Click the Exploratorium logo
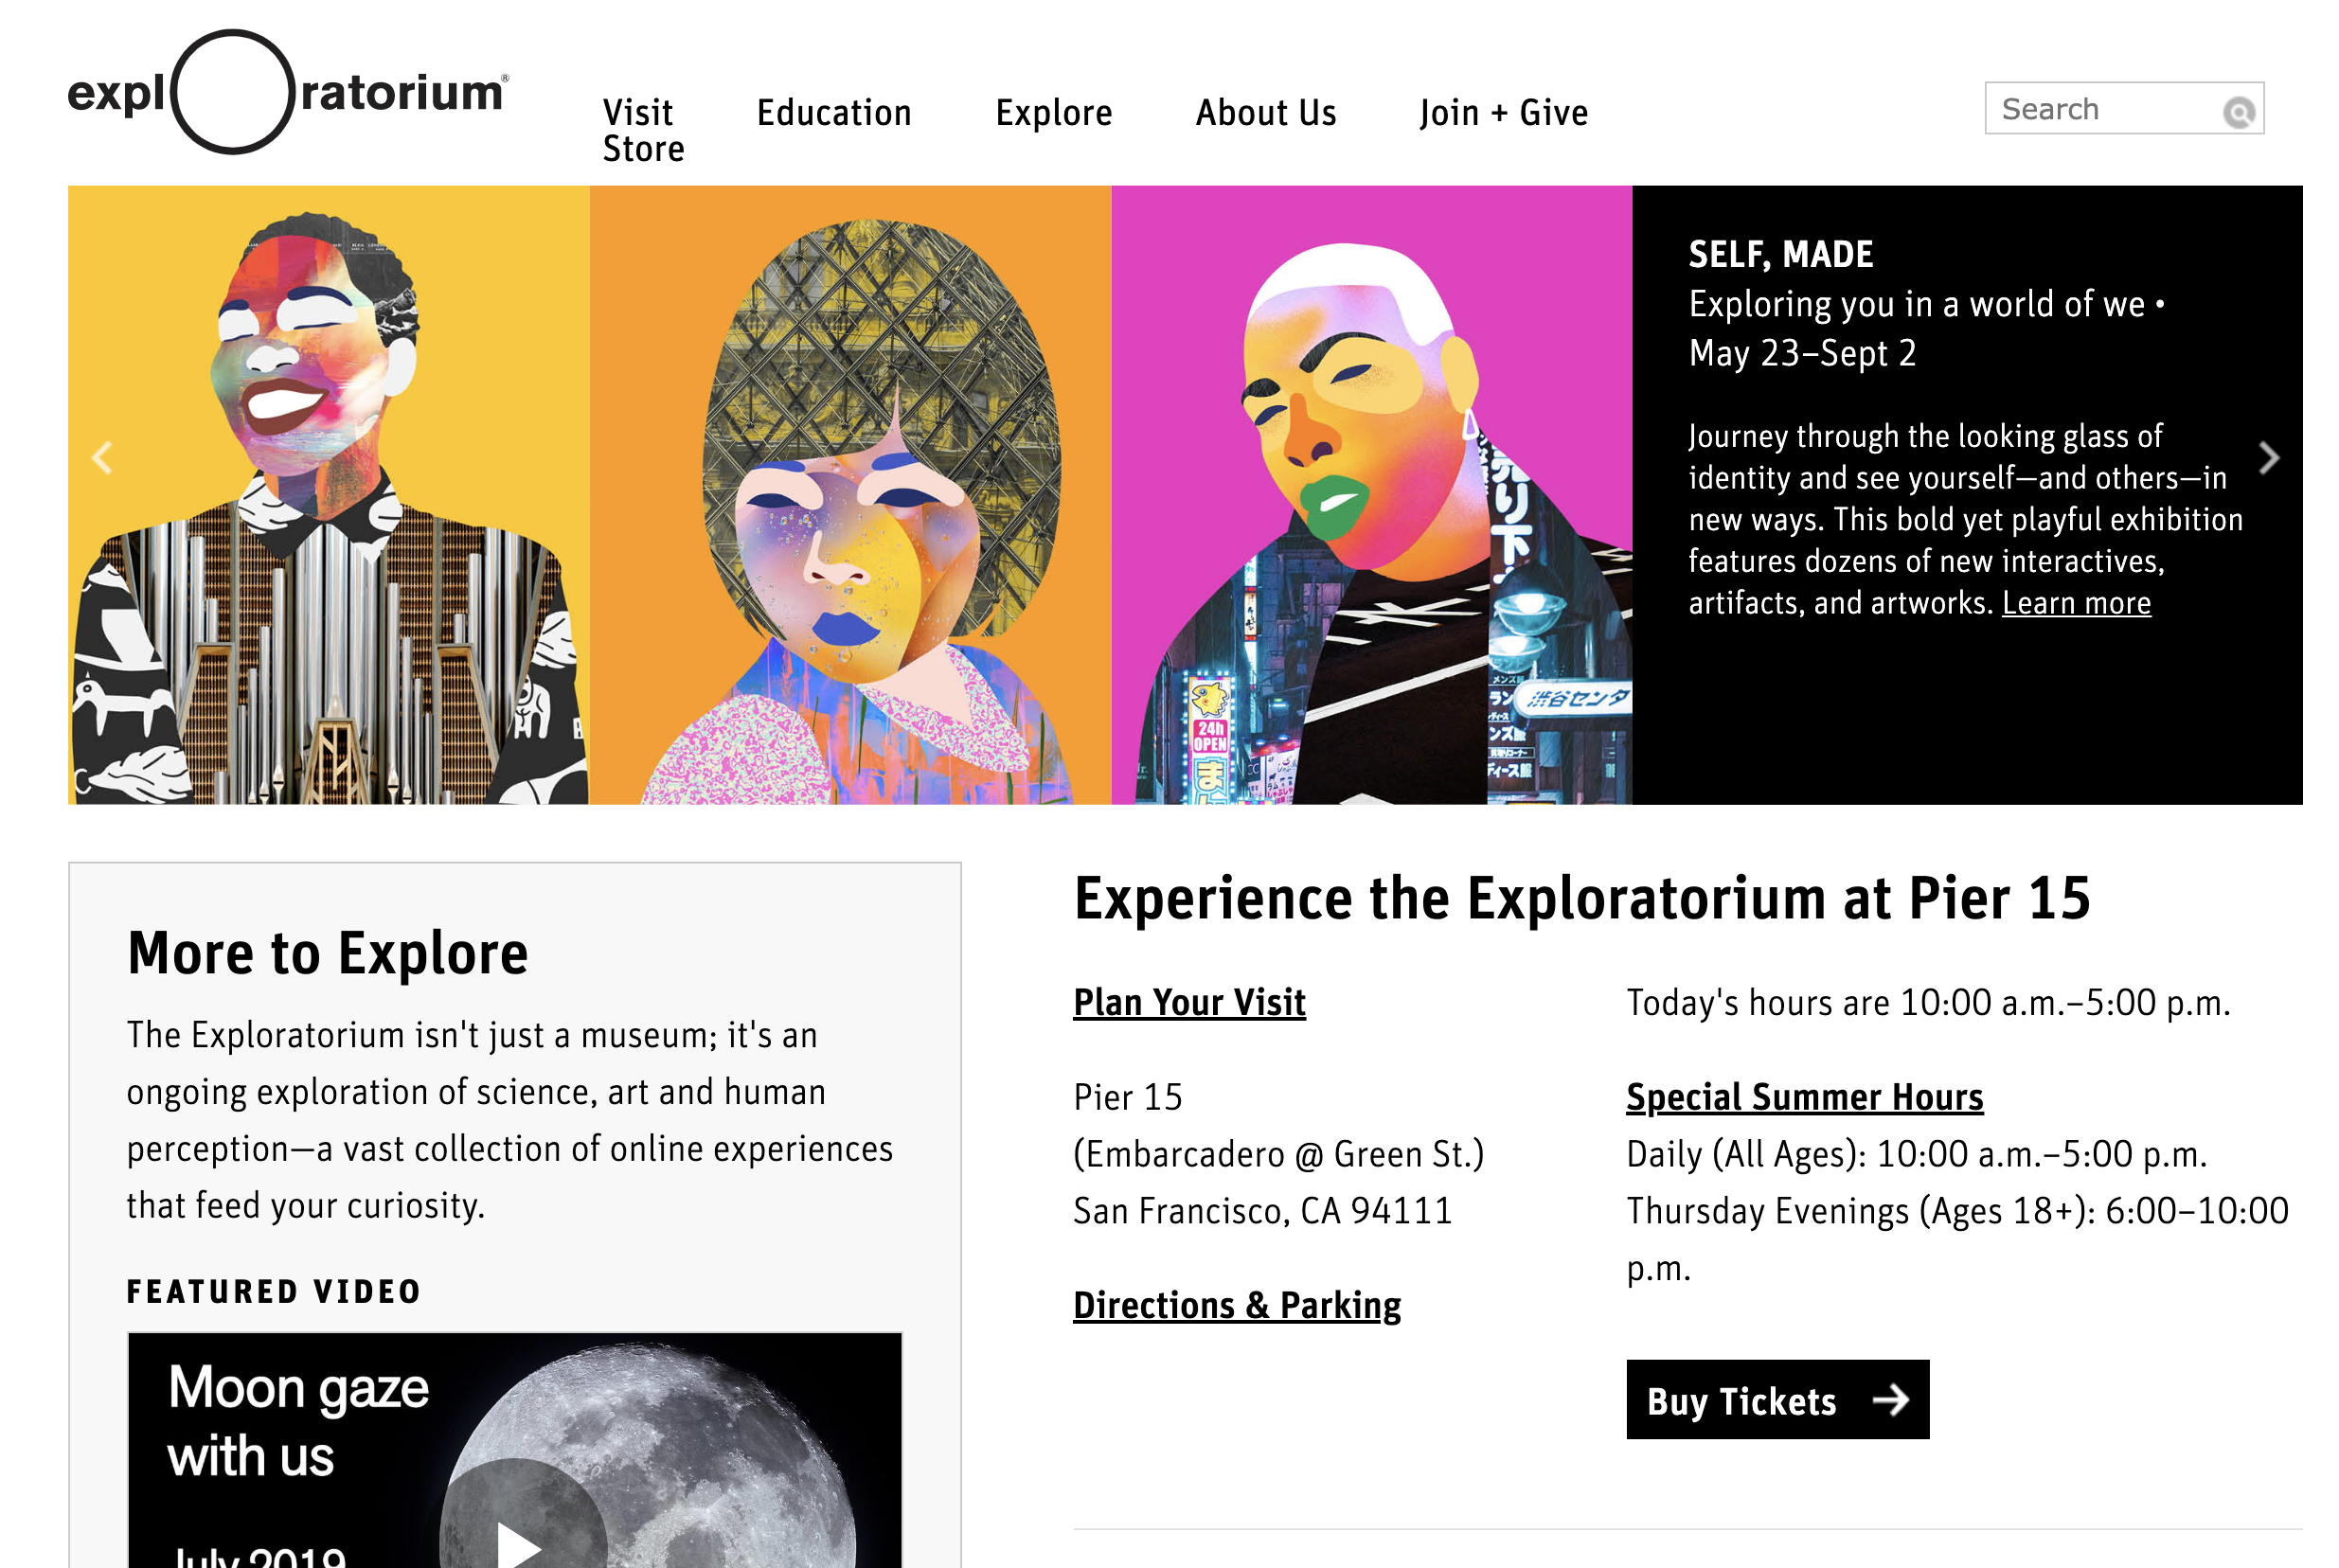 coord(288,92)
